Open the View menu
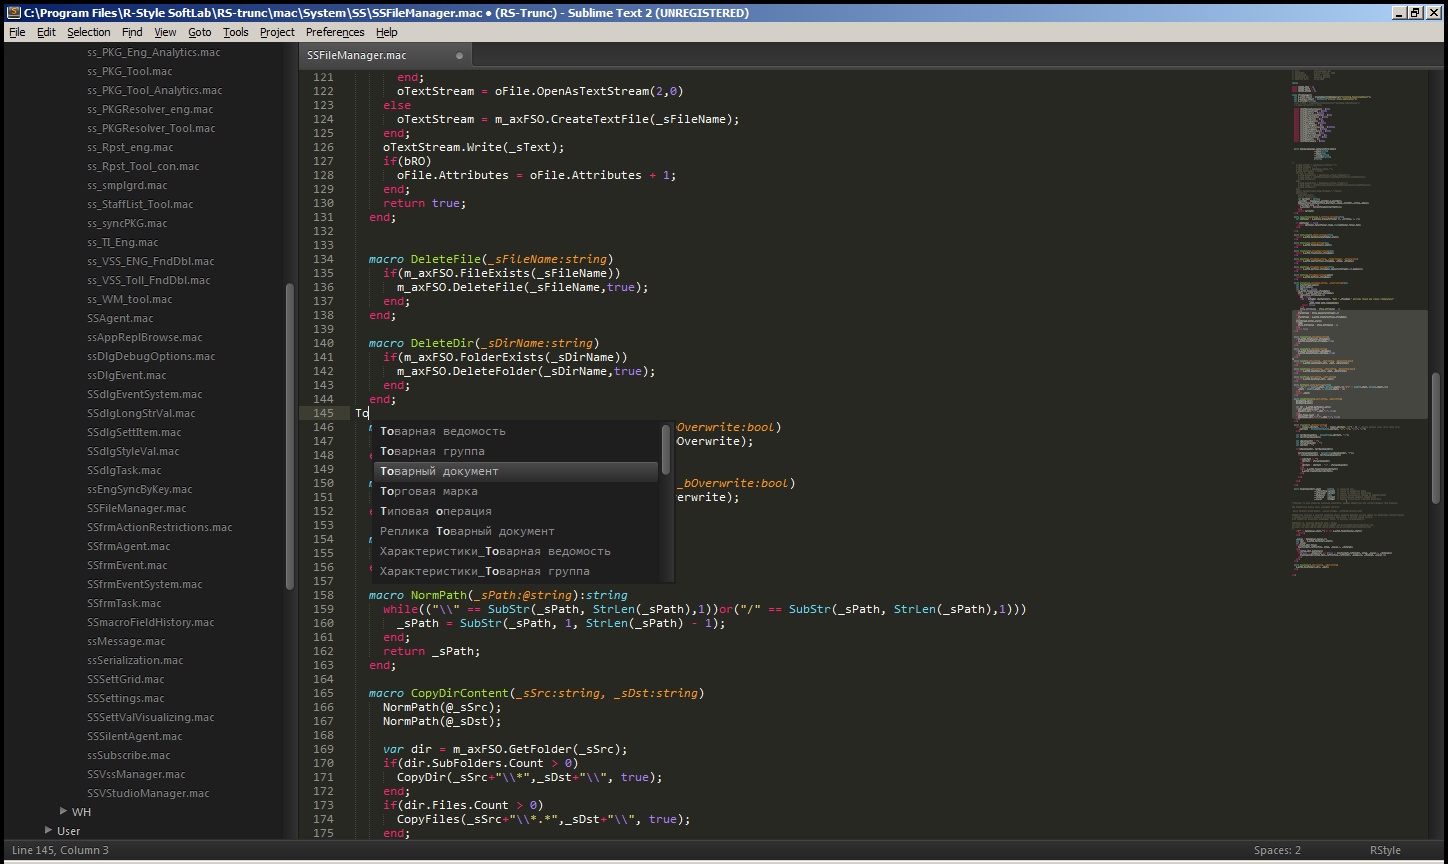 tap(165, 32)
